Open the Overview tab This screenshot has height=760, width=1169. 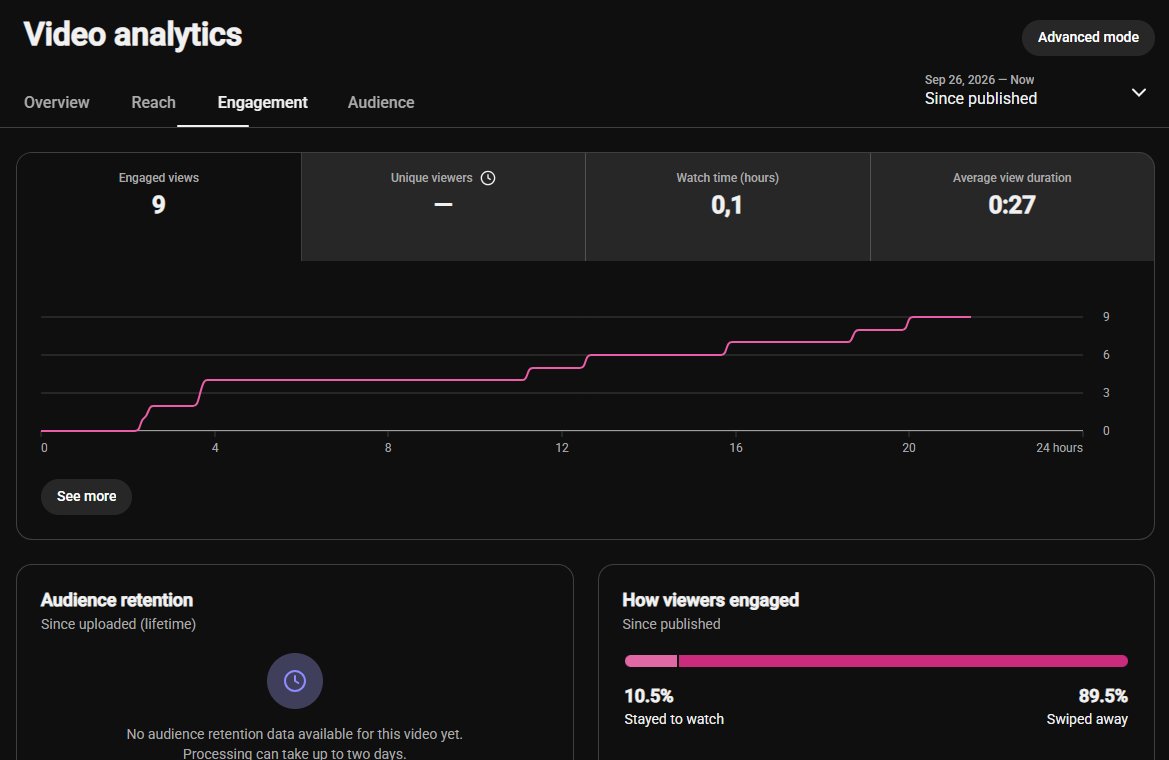pos(57,103)
